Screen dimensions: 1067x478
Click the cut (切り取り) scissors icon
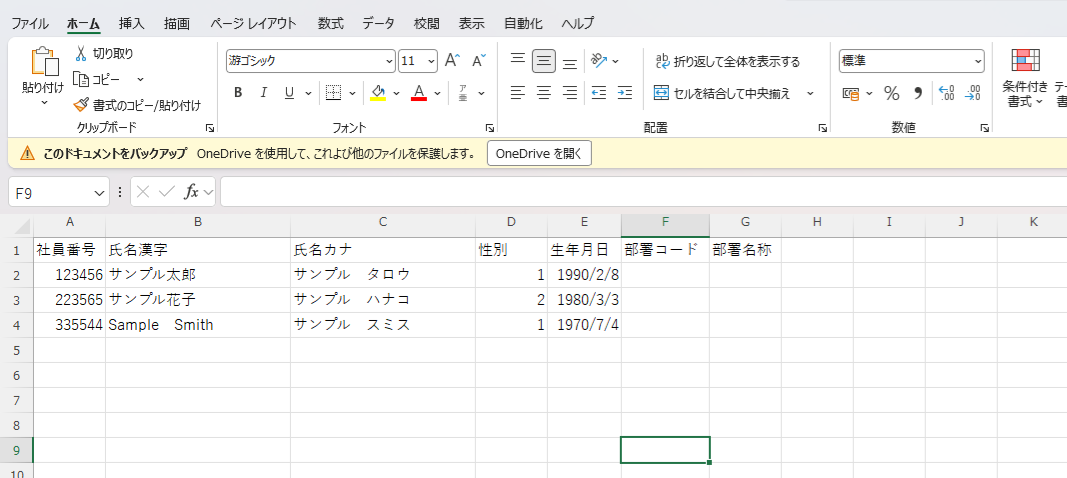pyautogui.click(x=82, y=54)
